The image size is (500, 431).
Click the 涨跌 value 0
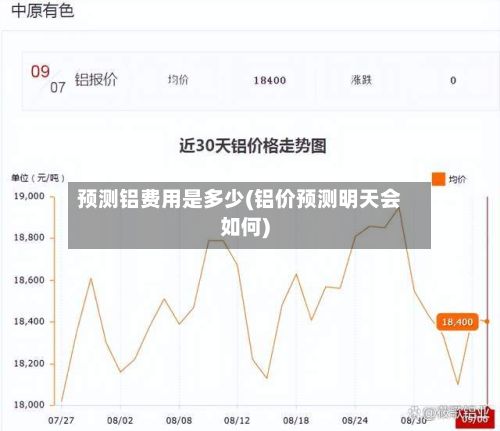[x=453, y=80]
